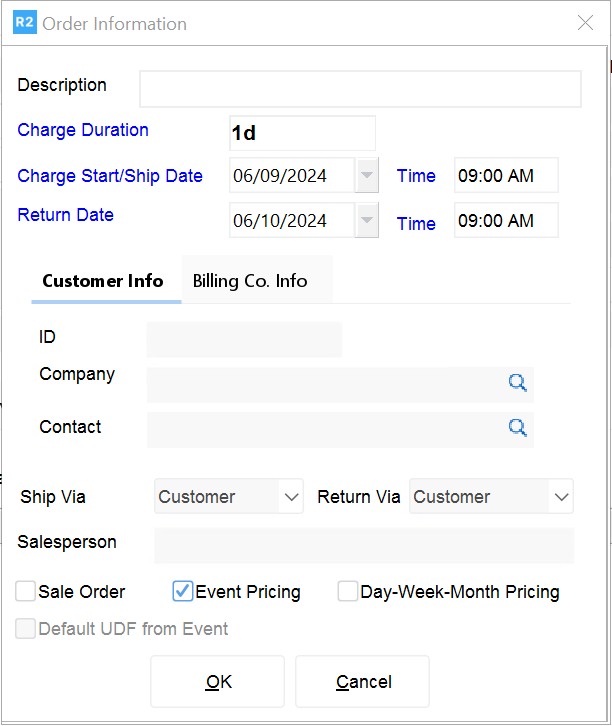Click the Contact search magnifier icon

[x=517, y=428]
